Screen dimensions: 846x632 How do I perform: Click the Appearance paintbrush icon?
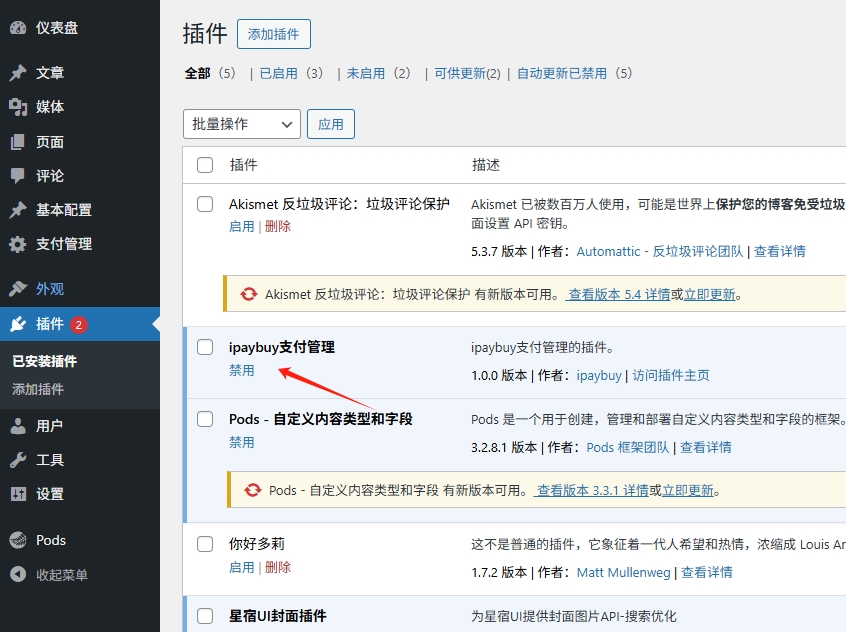pyautogui.click(x=18, y=289)
